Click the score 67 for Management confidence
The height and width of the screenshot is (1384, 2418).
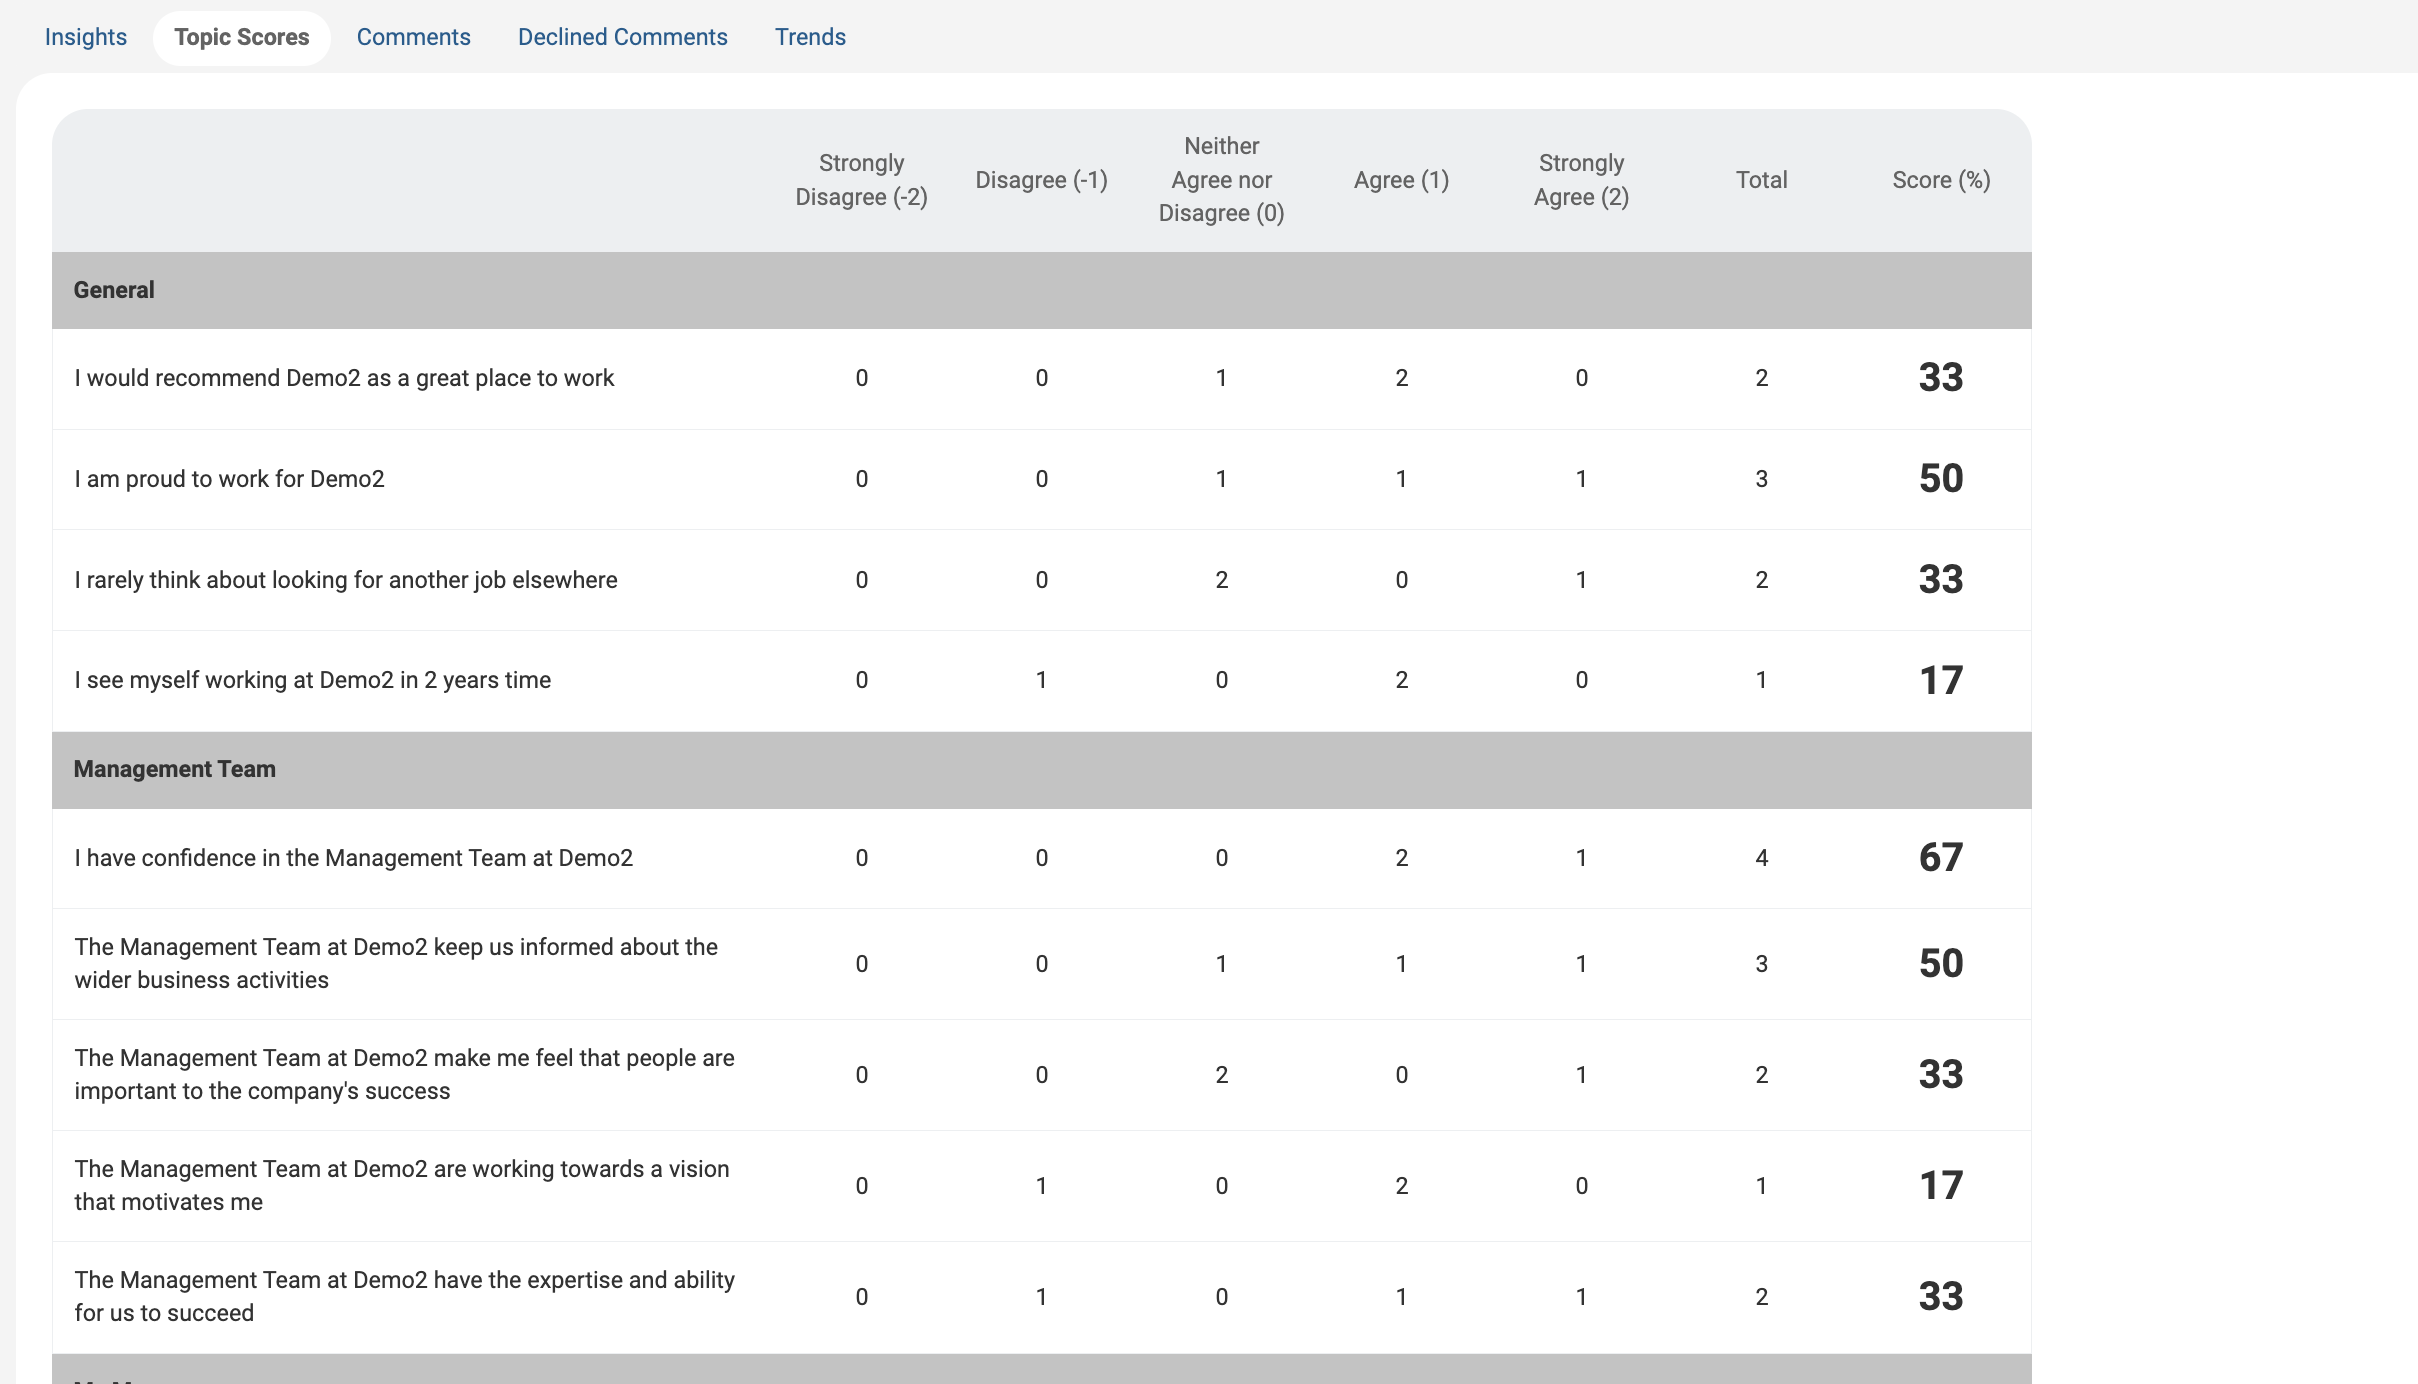1941,858
